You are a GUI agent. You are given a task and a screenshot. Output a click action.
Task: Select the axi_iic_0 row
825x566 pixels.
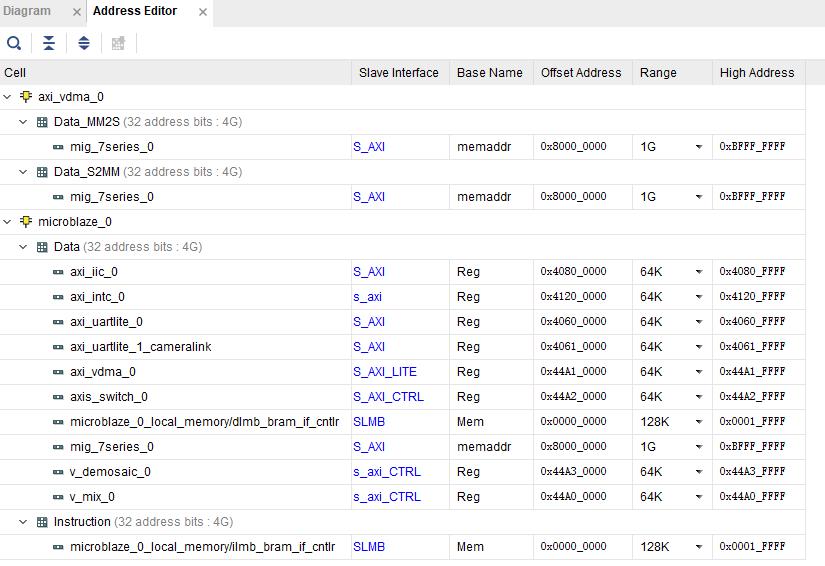[x=403, y=272]
